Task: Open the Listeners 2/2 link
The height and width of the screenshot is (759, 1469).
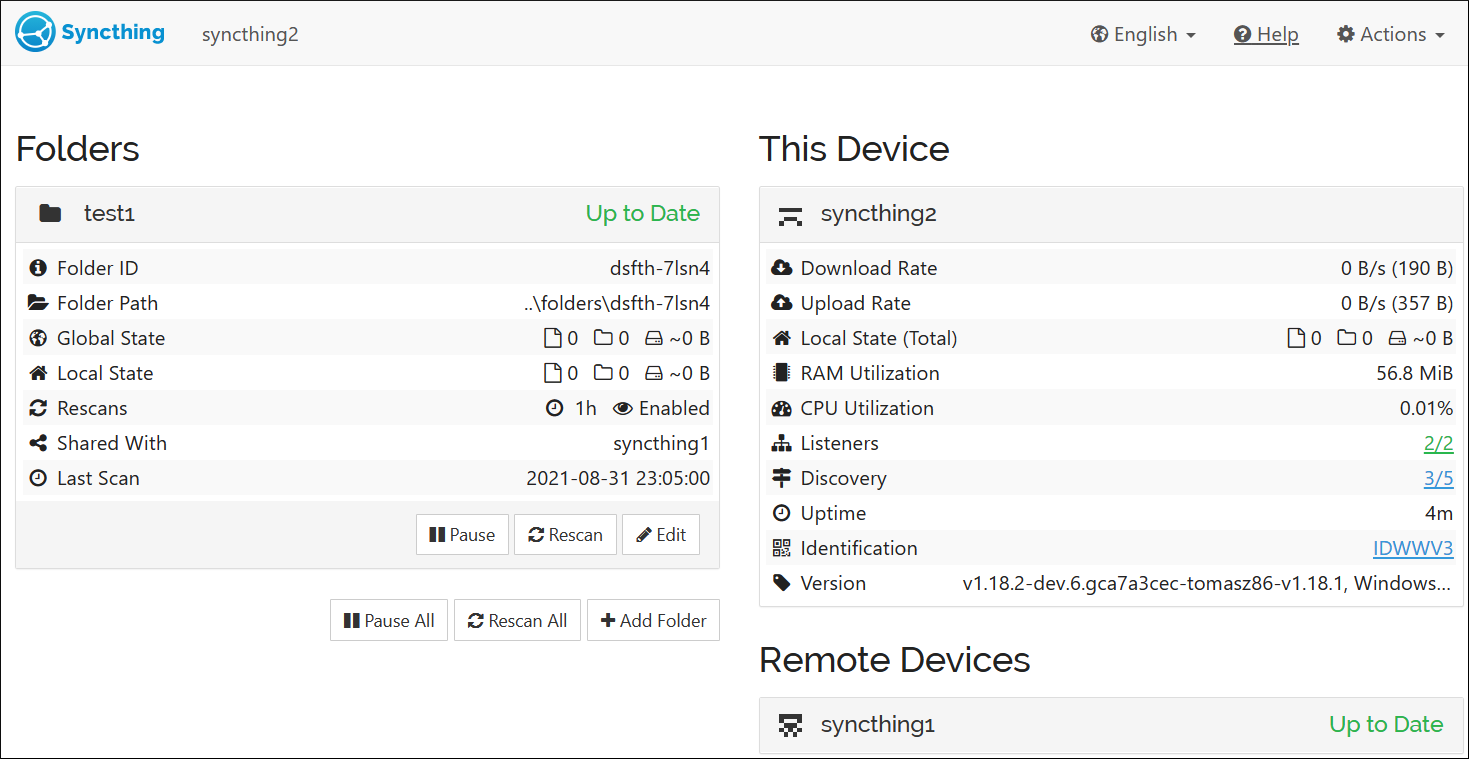Action: coord(1439,442)
